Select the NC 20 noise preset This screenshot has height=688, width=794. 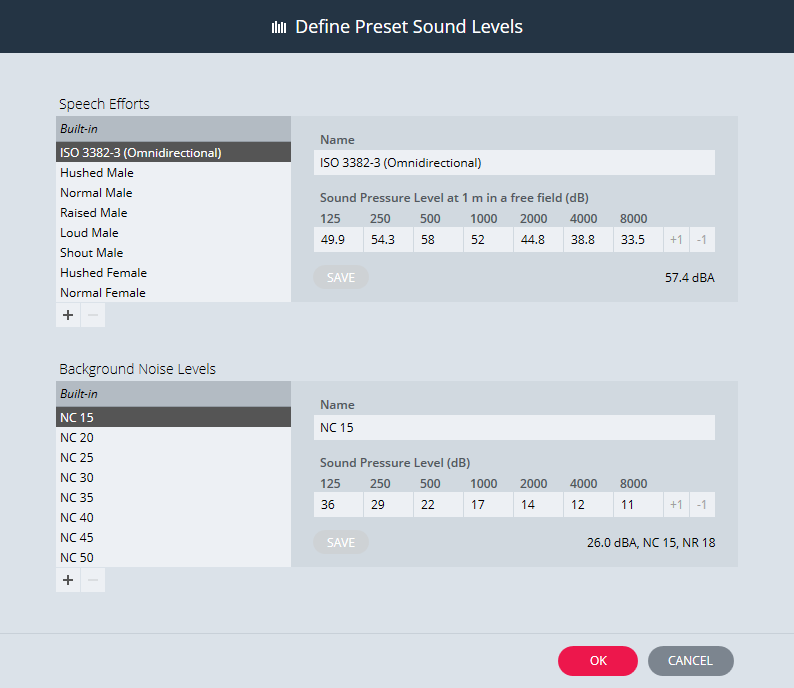pyautogui.click(x=173, y=437)
